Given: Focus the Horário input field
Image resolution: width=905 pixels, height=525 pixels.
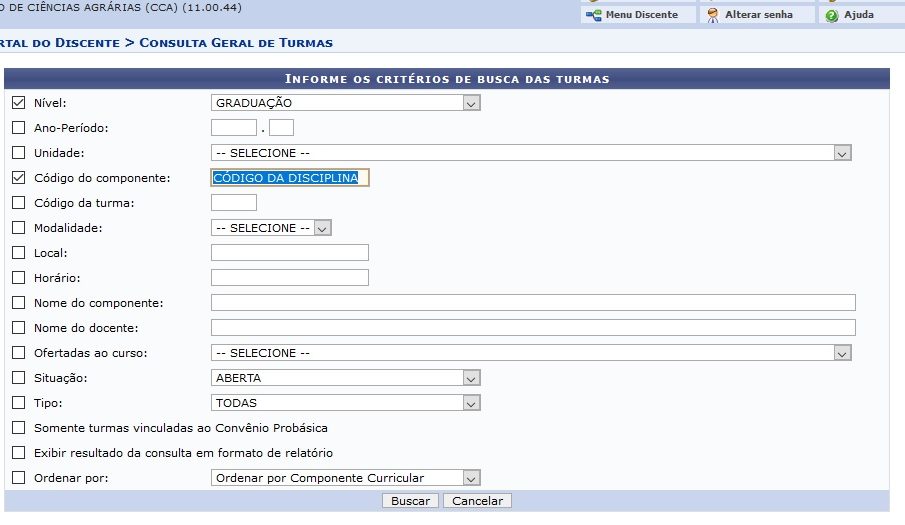Looking at the screenshot, I should click(290, 278).
